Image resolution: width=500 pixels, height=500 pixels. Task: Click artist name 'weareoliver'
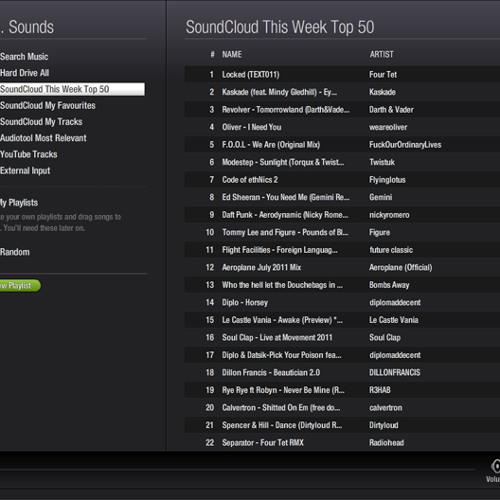(388, 127)
